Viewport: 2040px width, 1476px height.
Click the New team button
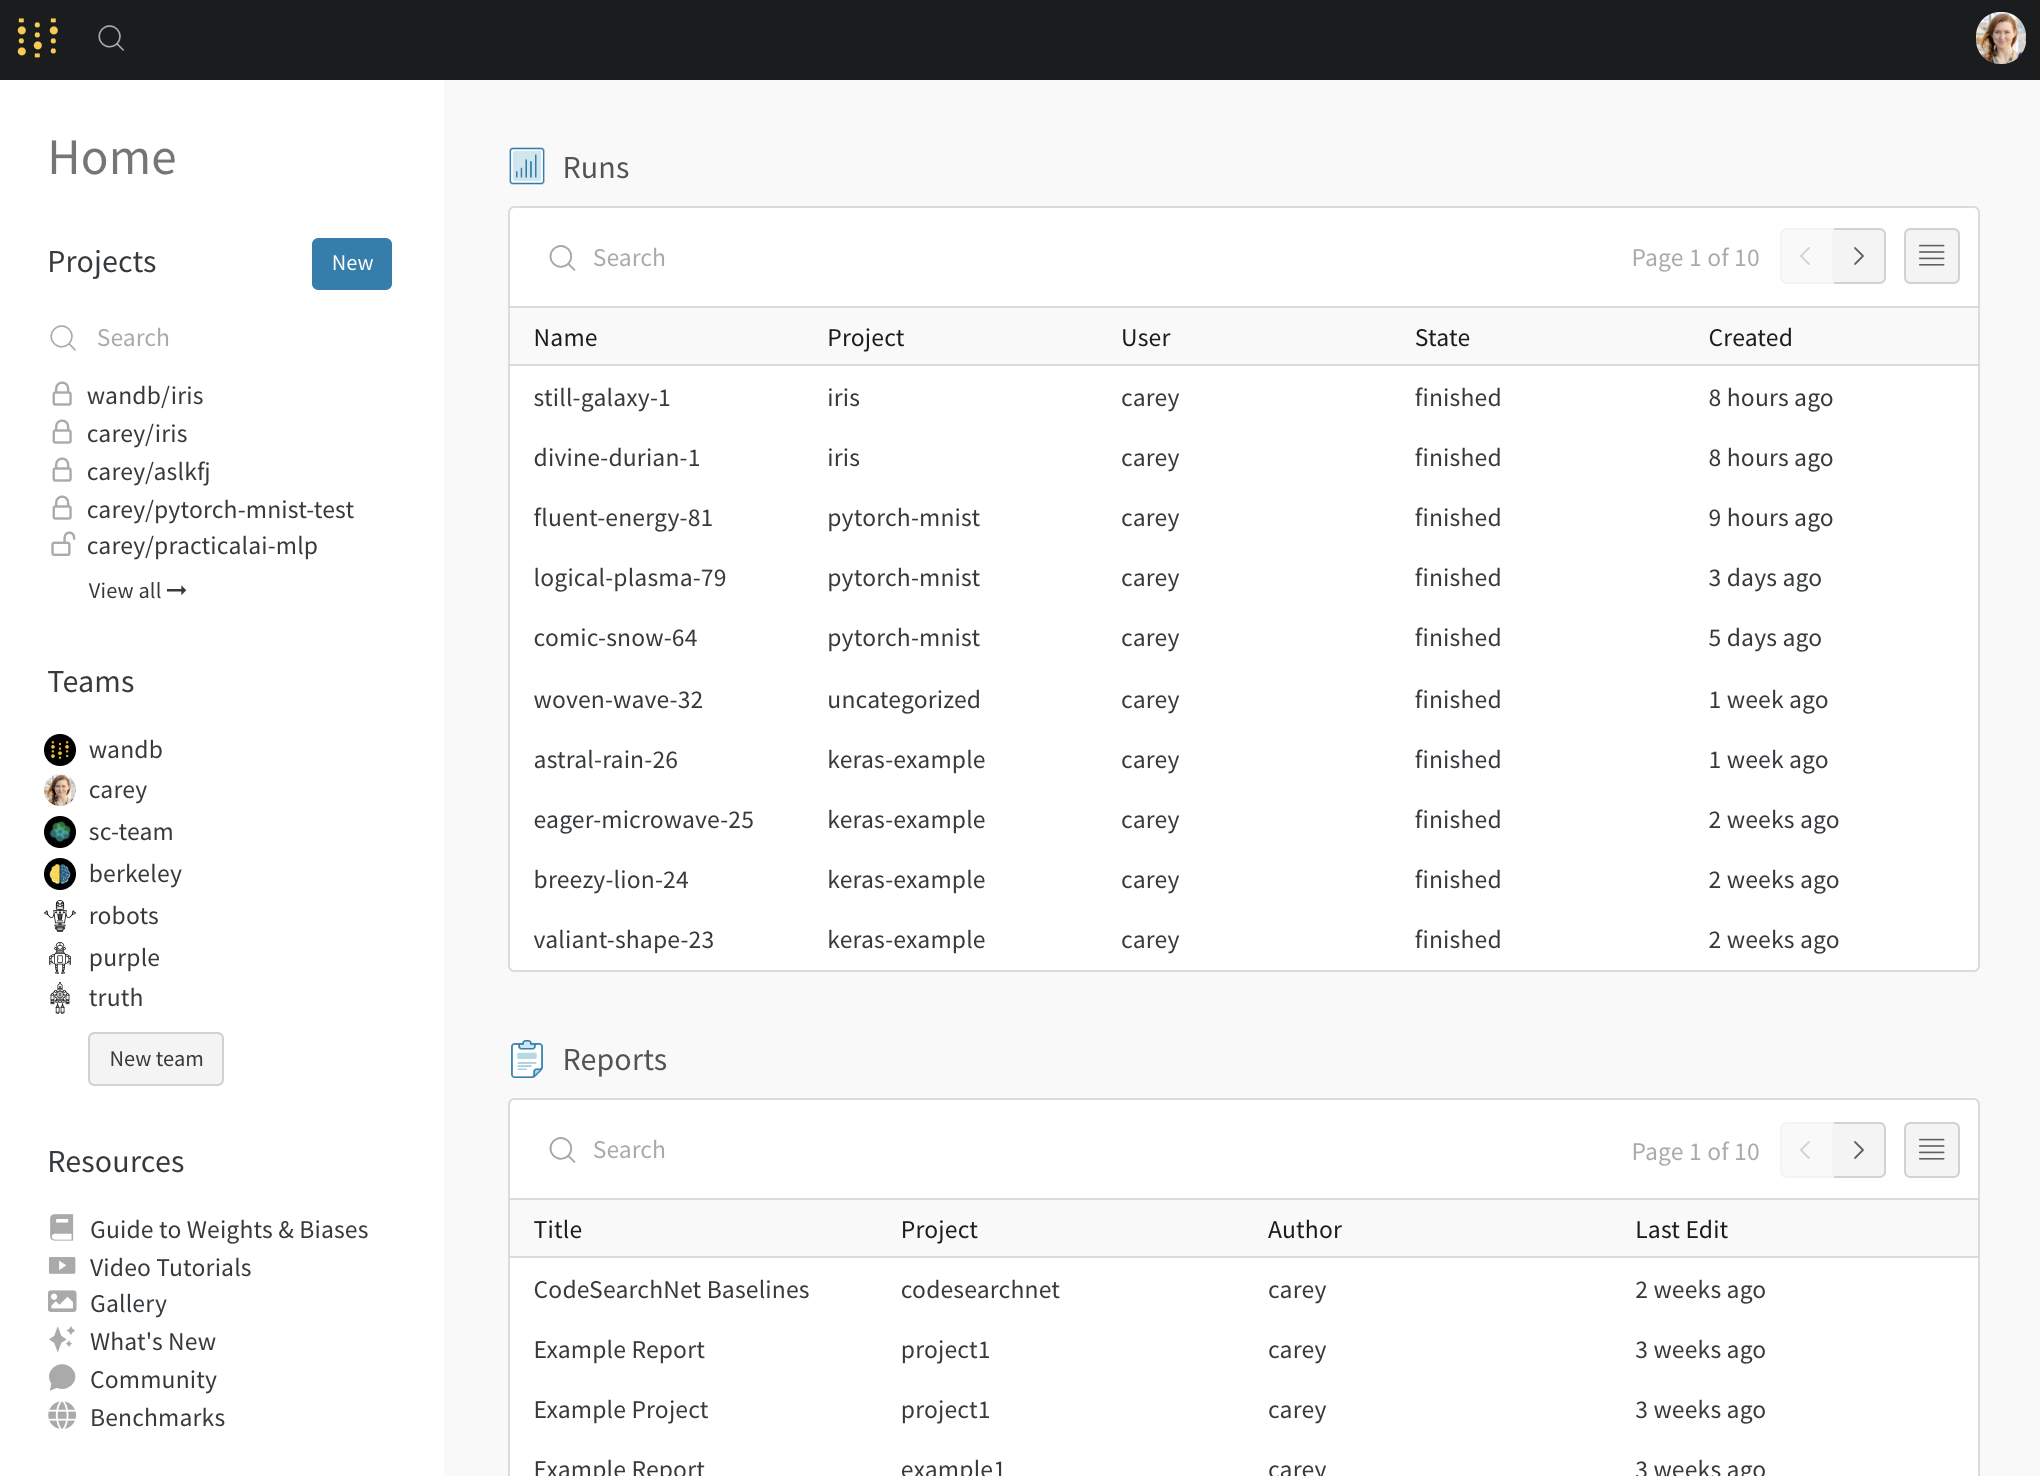(x=156, y=1059)
